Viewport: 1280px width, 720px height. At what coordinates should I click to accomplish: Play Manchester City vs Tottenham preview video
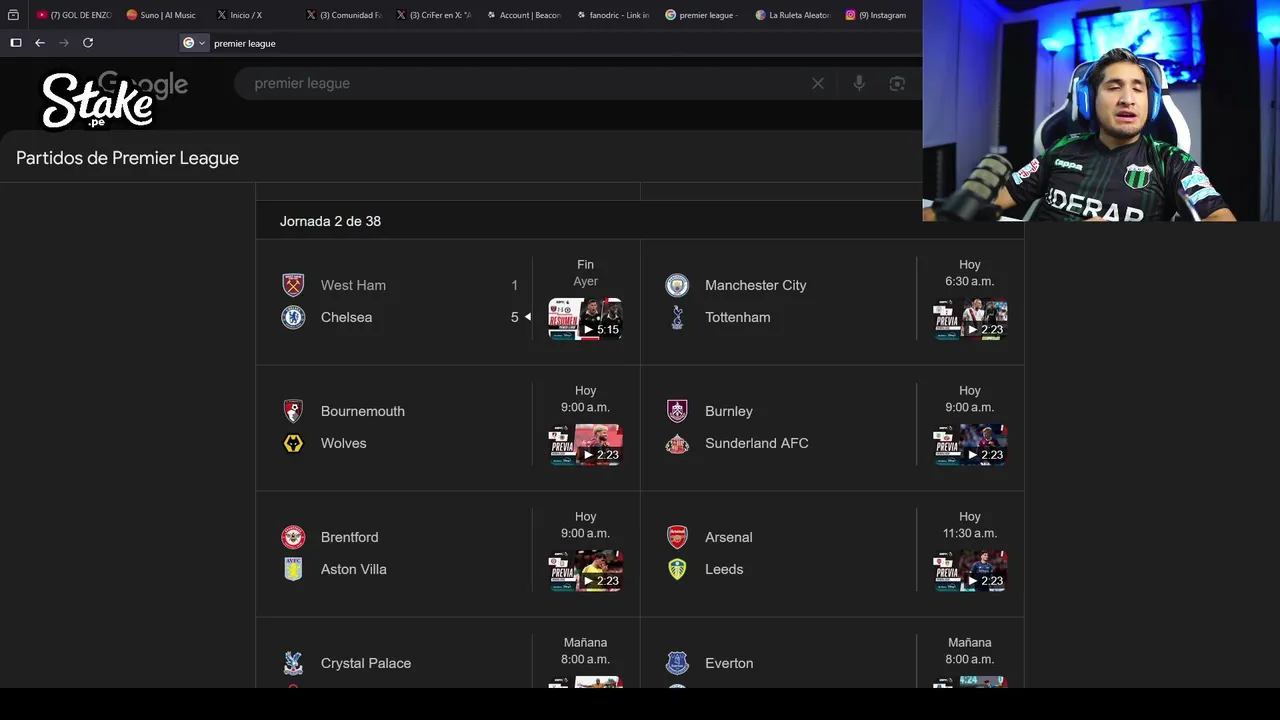coord(970,319)
